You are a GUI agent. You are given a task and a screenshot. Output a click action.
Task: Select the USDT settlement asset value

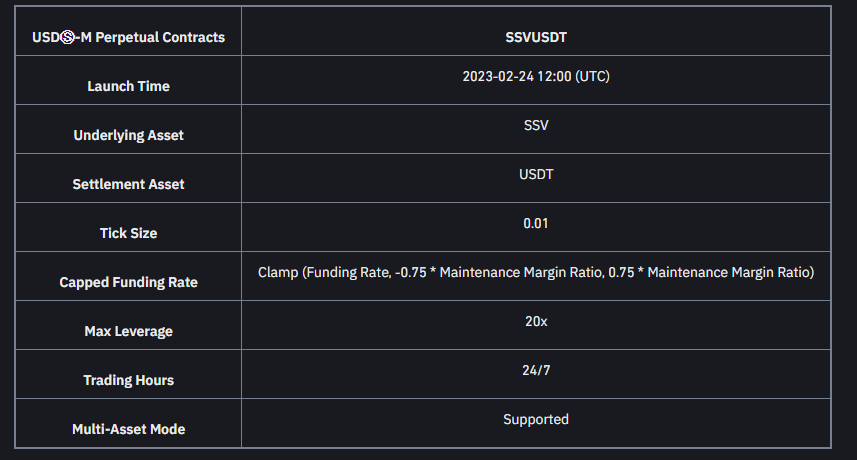[536, 174]
